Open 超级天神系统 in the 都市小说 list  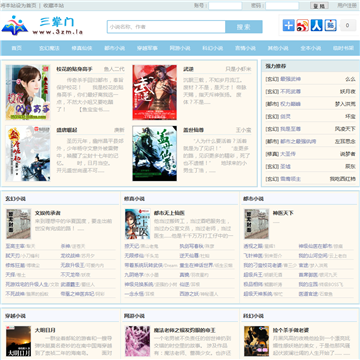[258, 294]
